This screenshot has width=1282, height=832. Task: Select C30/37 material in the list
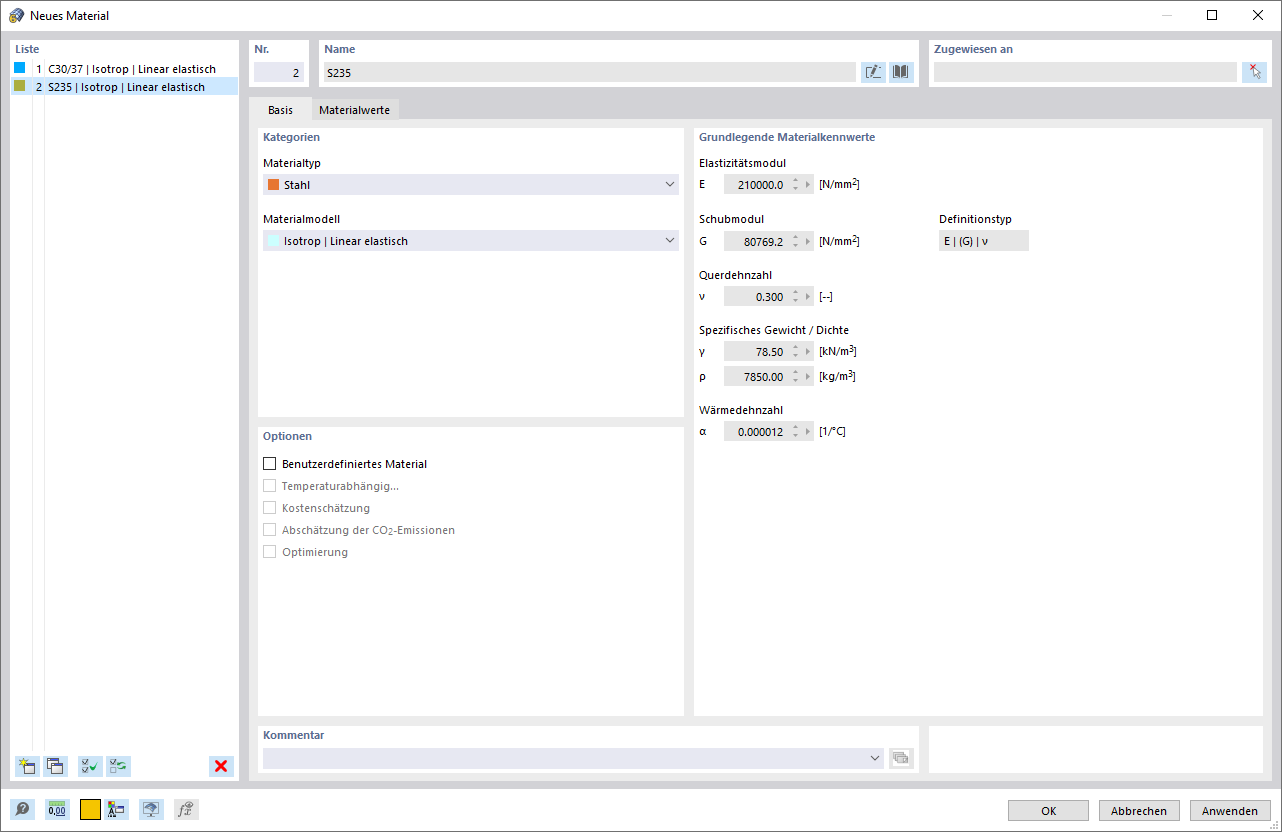coord(125,69)
